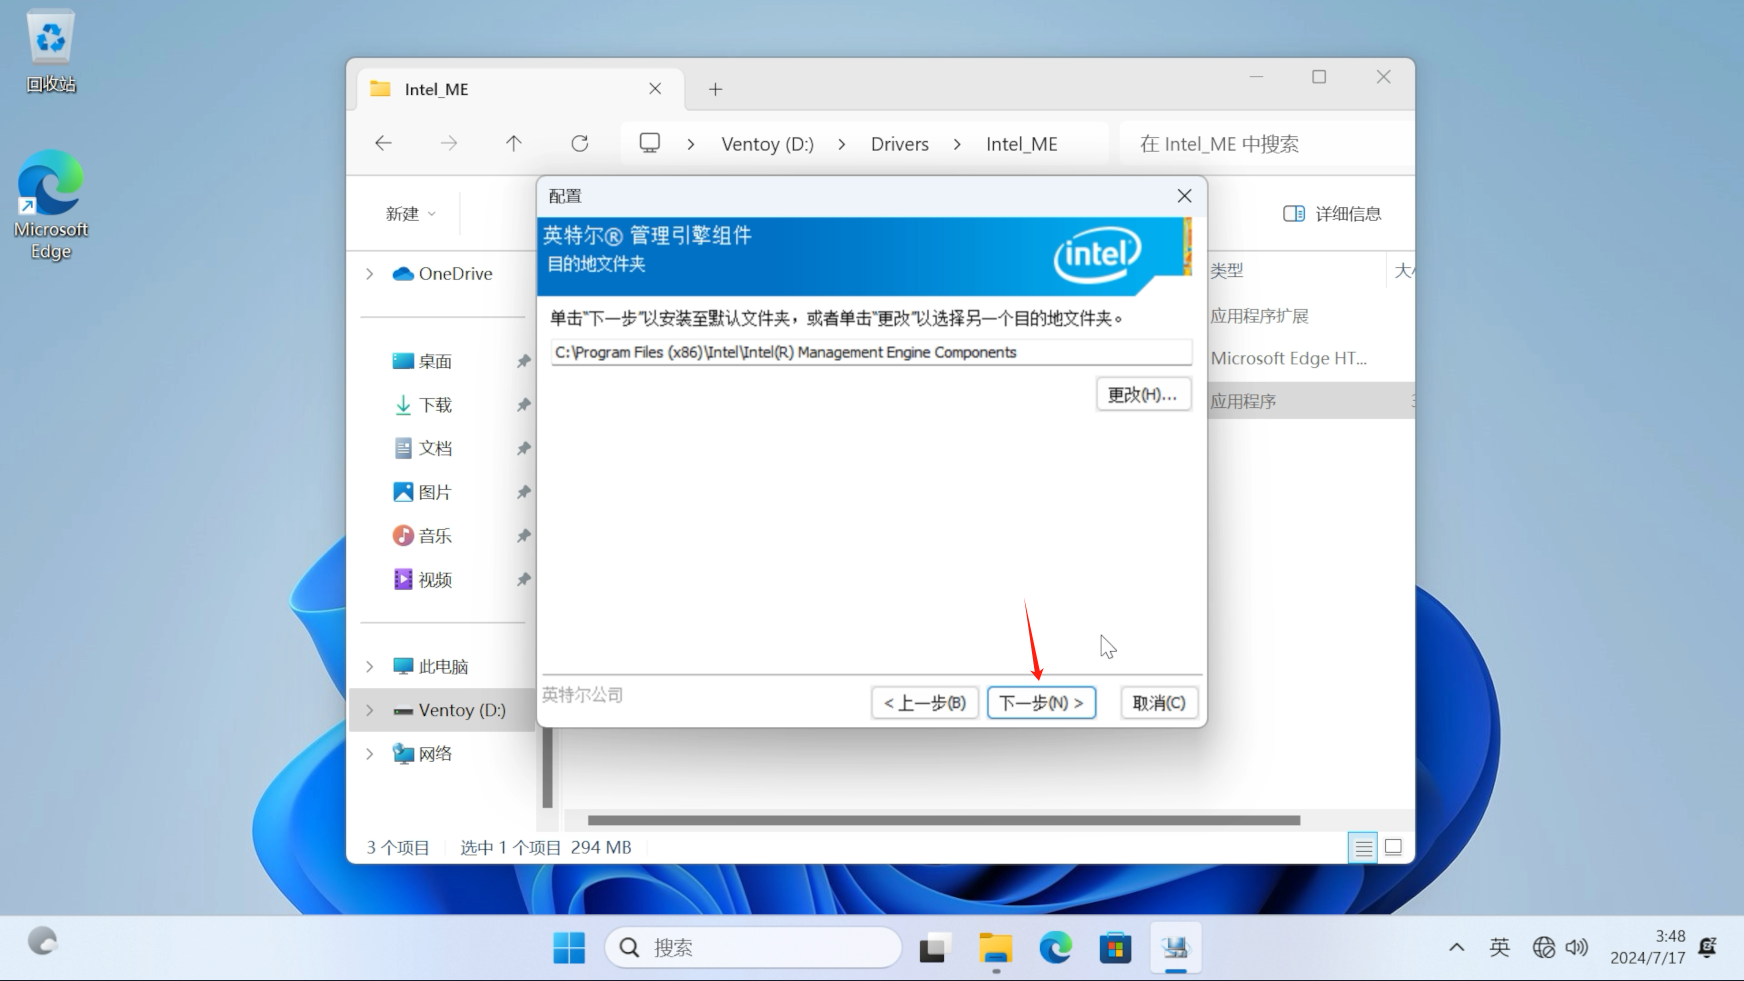Viewport: 1744px width, 981px height.
Task: Click the pin icon next to 音乐
Action: pos(523,536)
